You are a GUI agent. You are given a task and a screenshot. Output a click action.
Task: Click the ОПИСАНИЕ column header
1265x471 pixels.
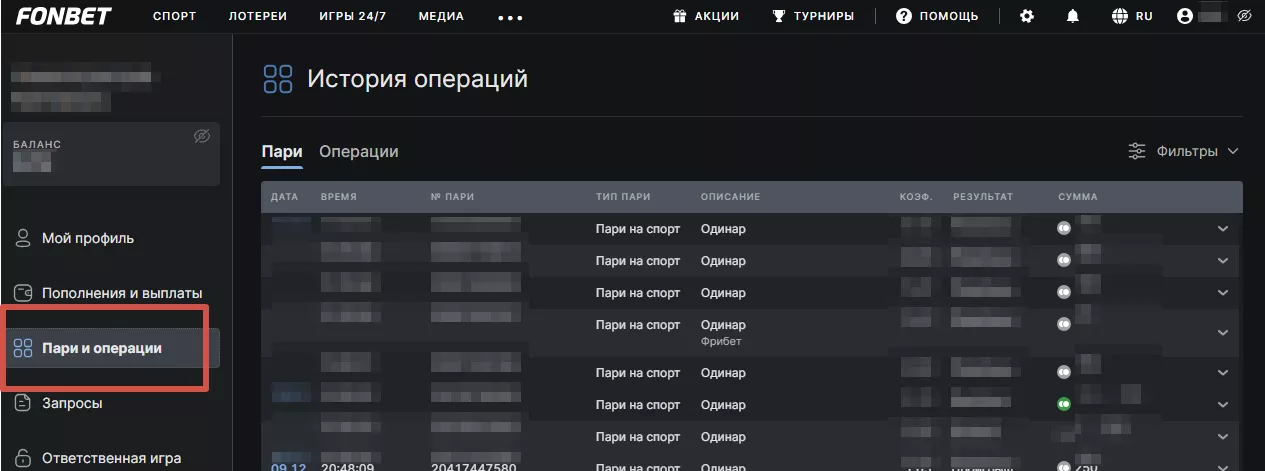click(x=730, y=196)
